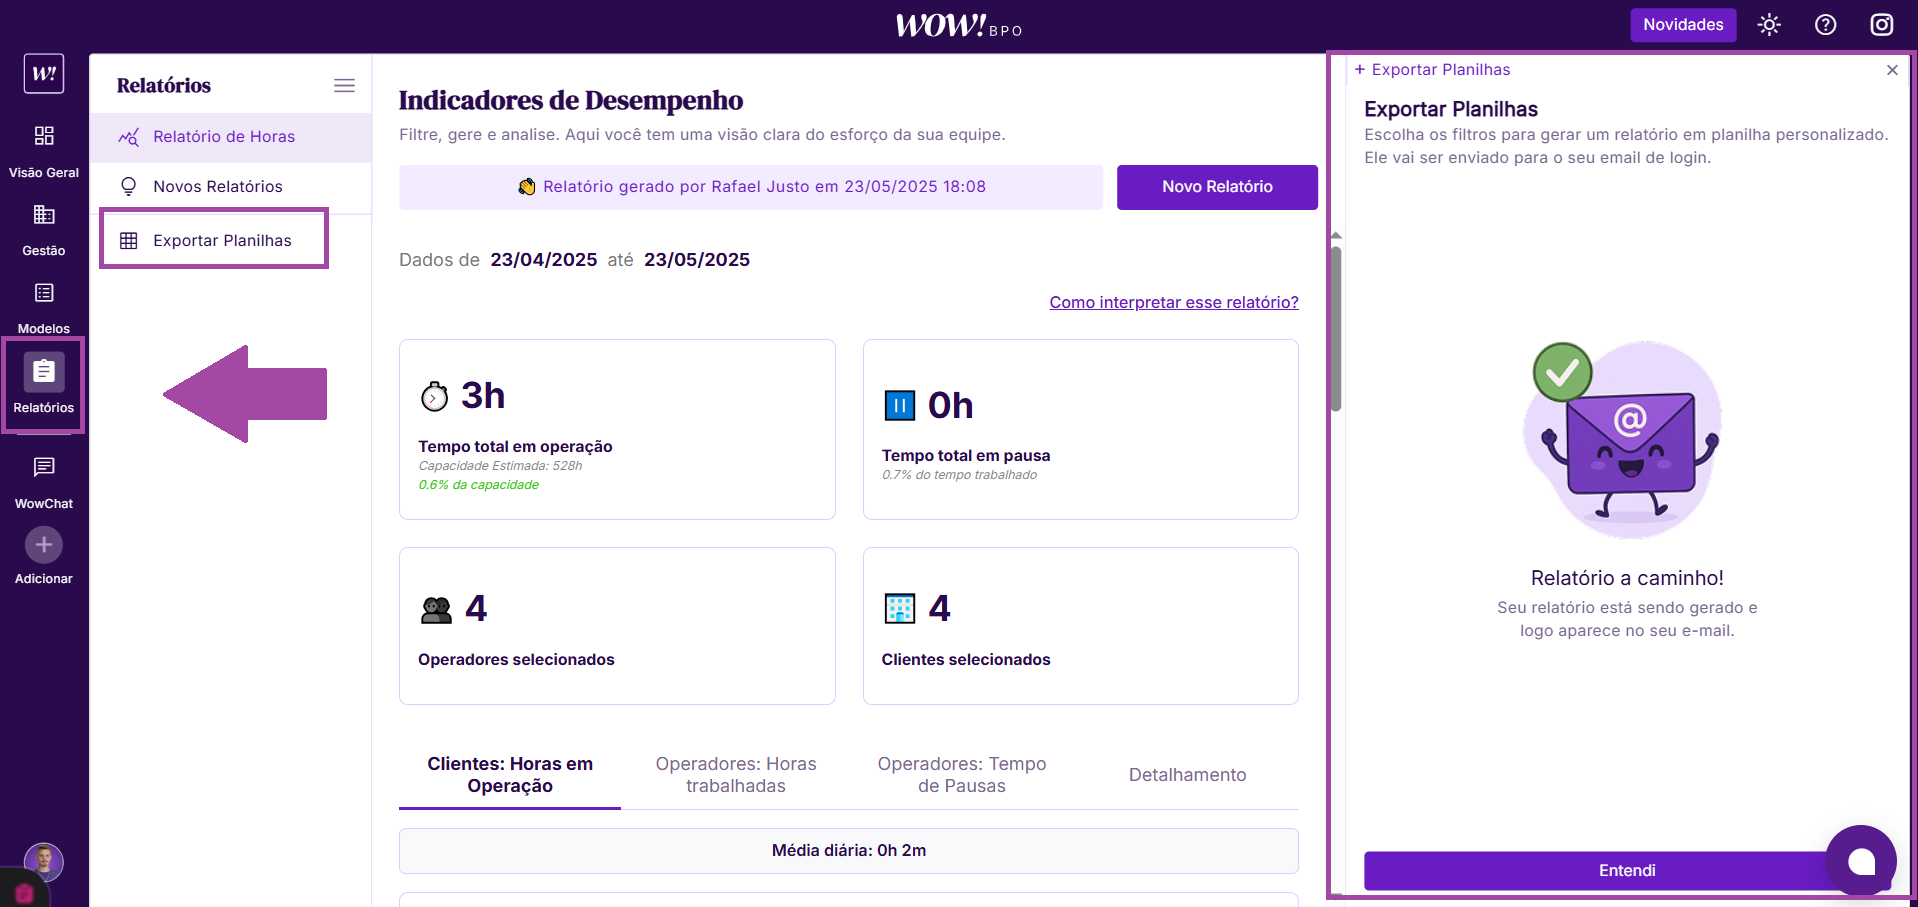Open the Instagram icon in header
The image size is (1918, 907).
pos(1881,25)
